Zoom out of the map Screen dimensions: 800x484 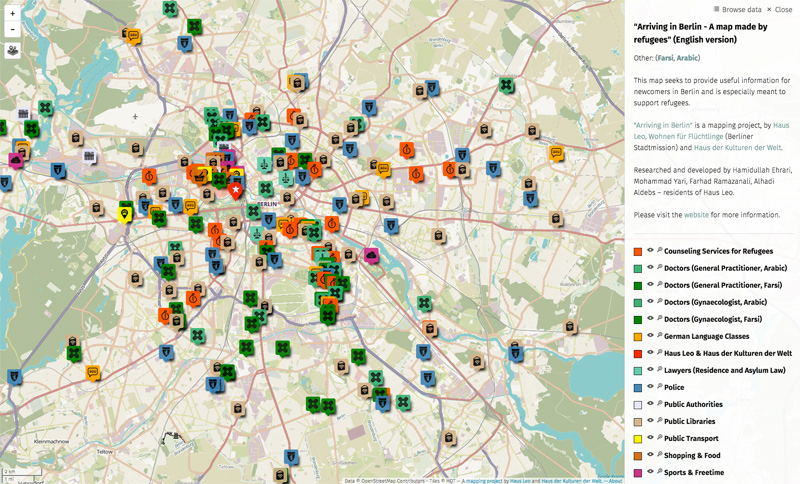click(x=12, y=29)
